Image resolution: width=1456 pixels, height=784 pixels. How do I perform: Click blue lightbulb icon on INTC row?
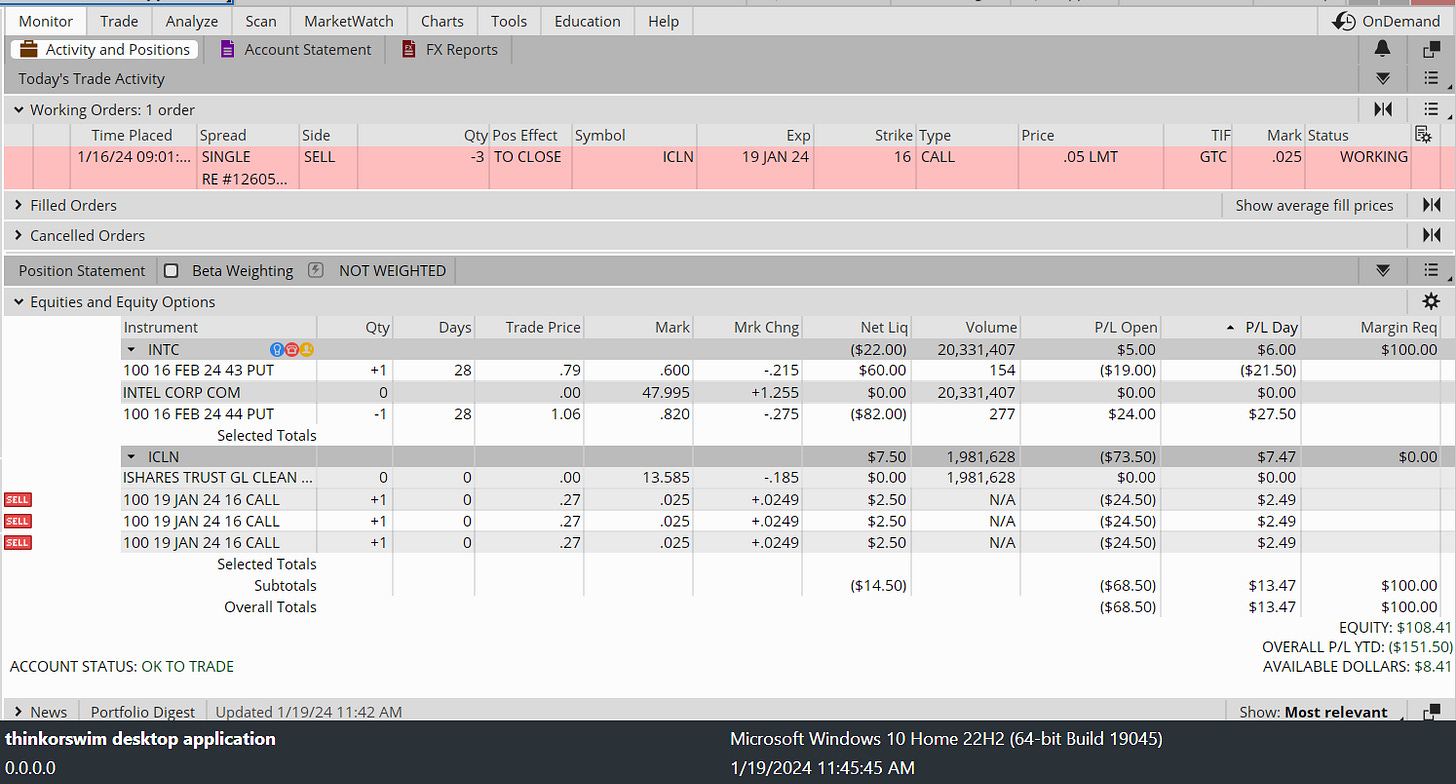pyautogui.click(x=277, y=349)
